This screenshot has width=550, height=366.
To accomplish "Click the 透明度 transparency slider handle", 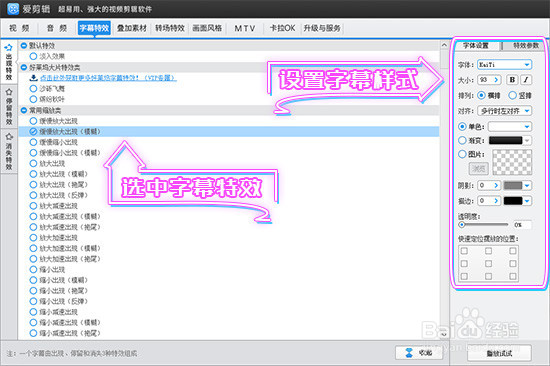I will point(462,225).
